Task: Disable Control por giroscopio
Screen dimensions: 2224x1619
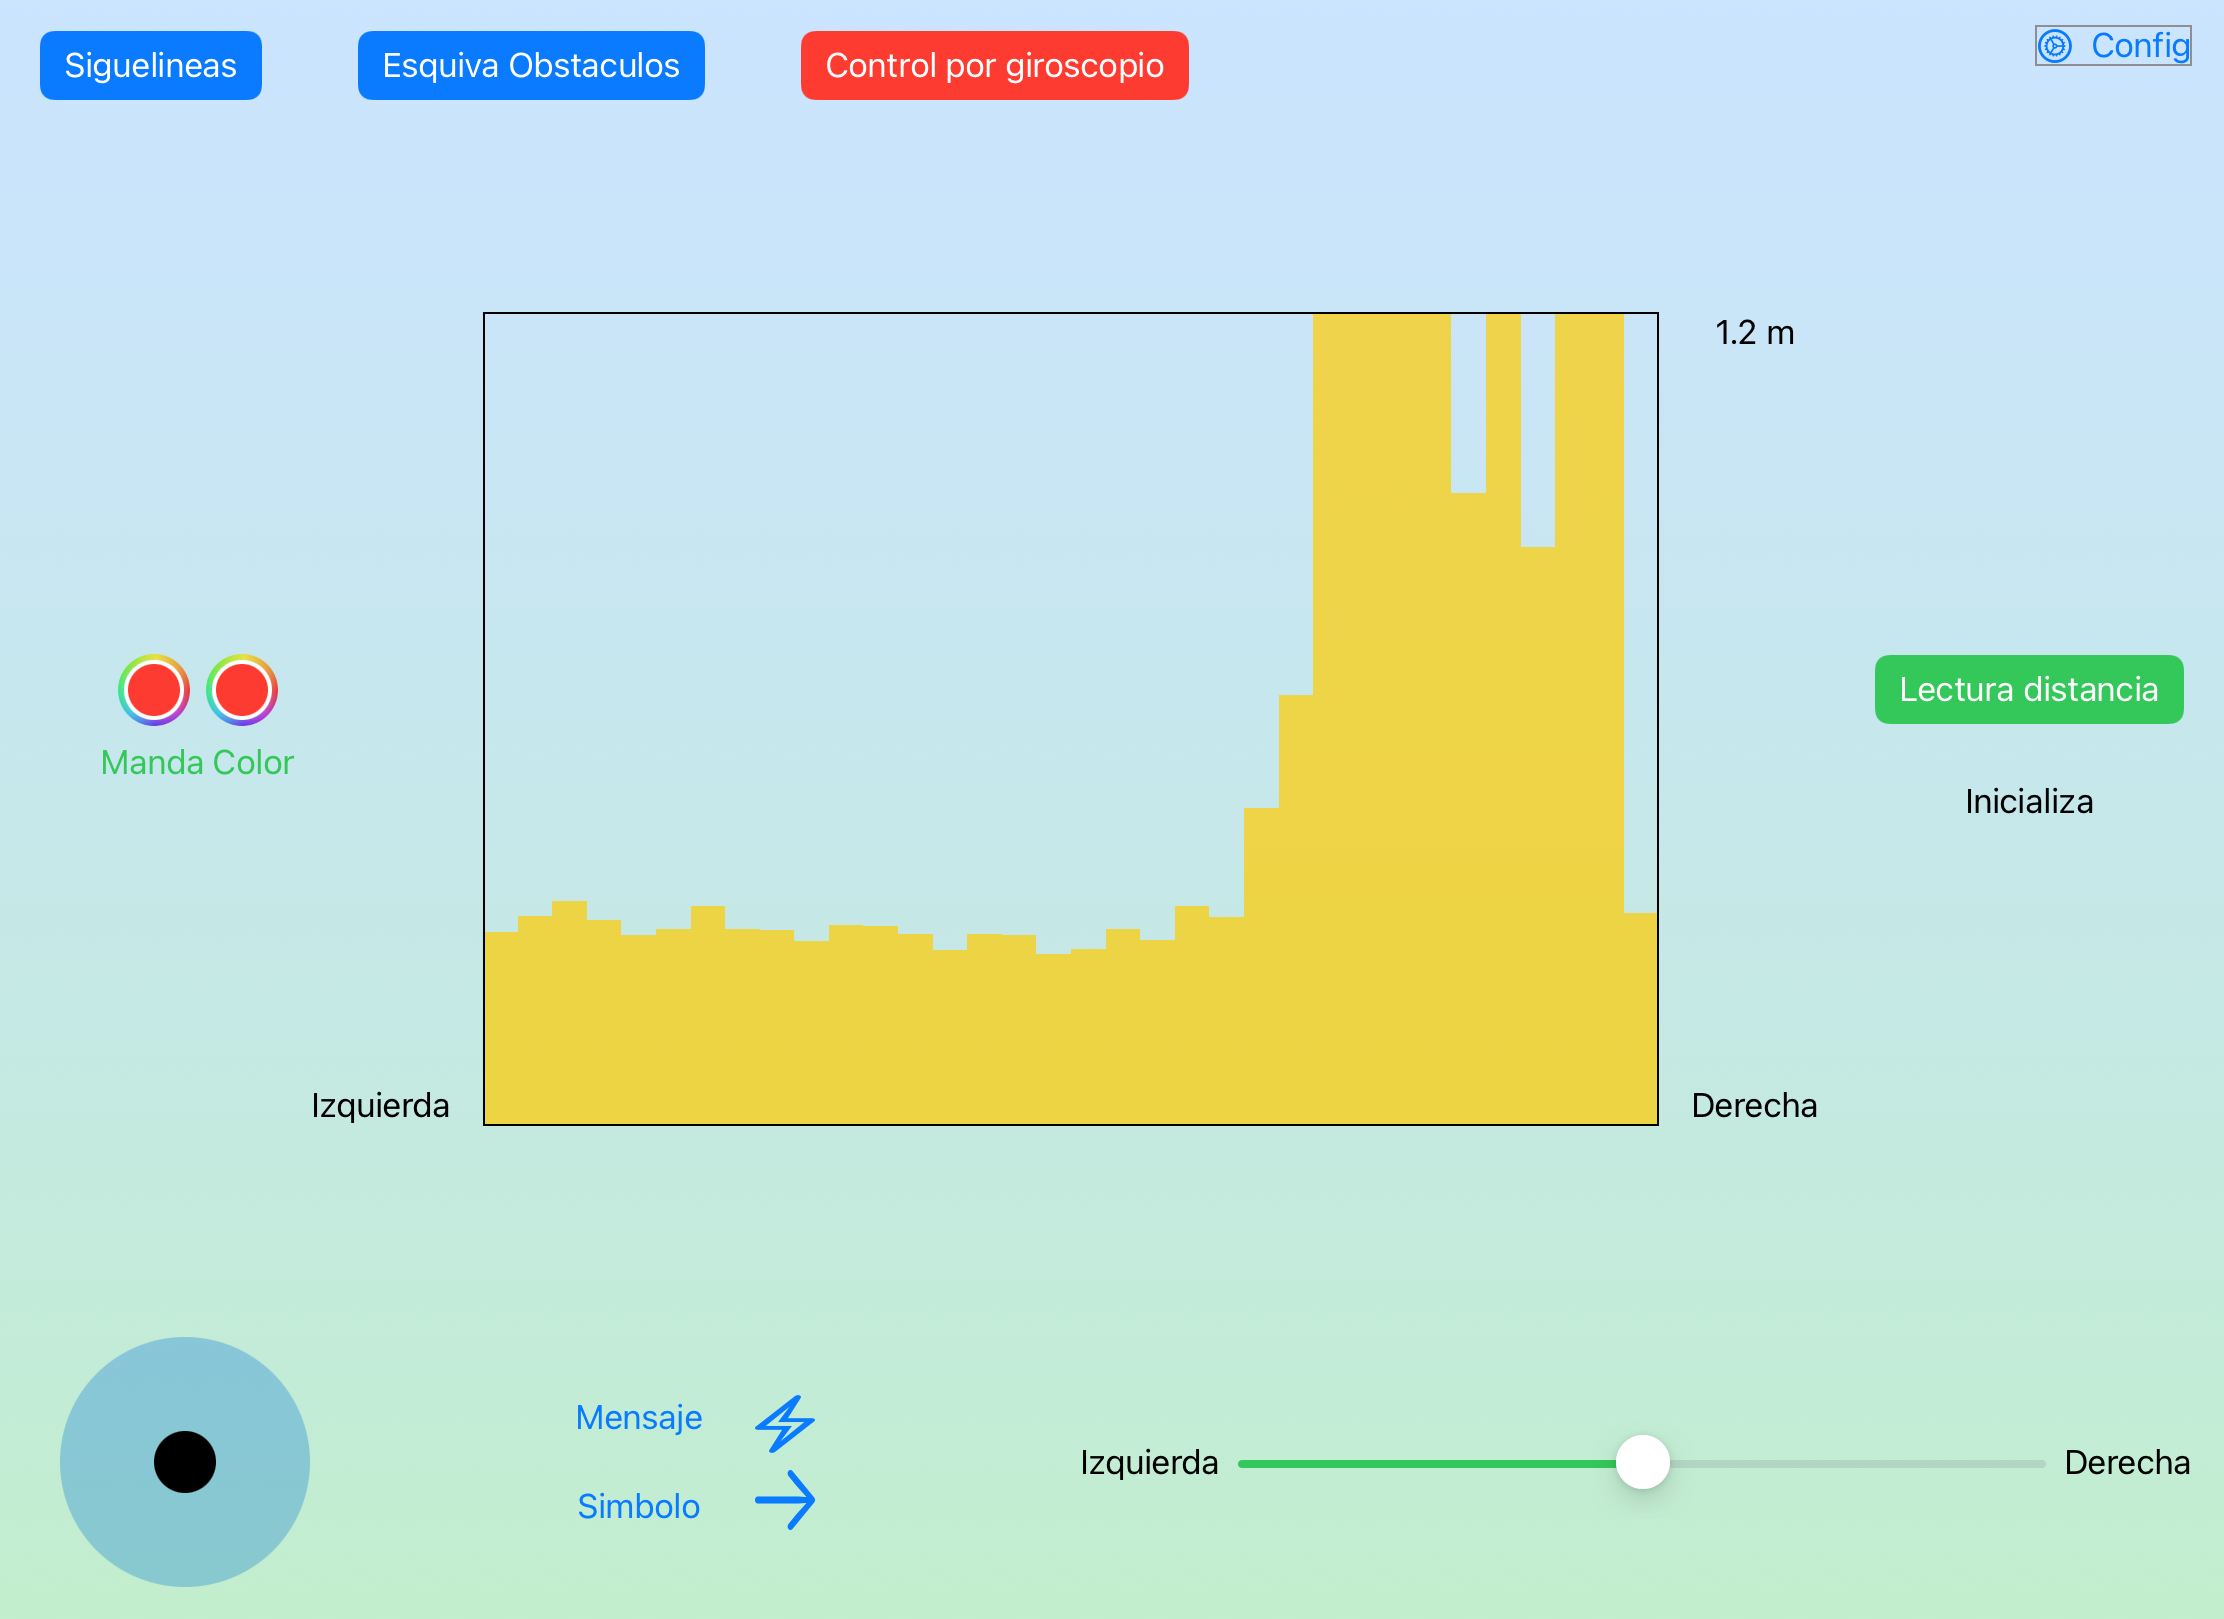Action: pos(994,66)
